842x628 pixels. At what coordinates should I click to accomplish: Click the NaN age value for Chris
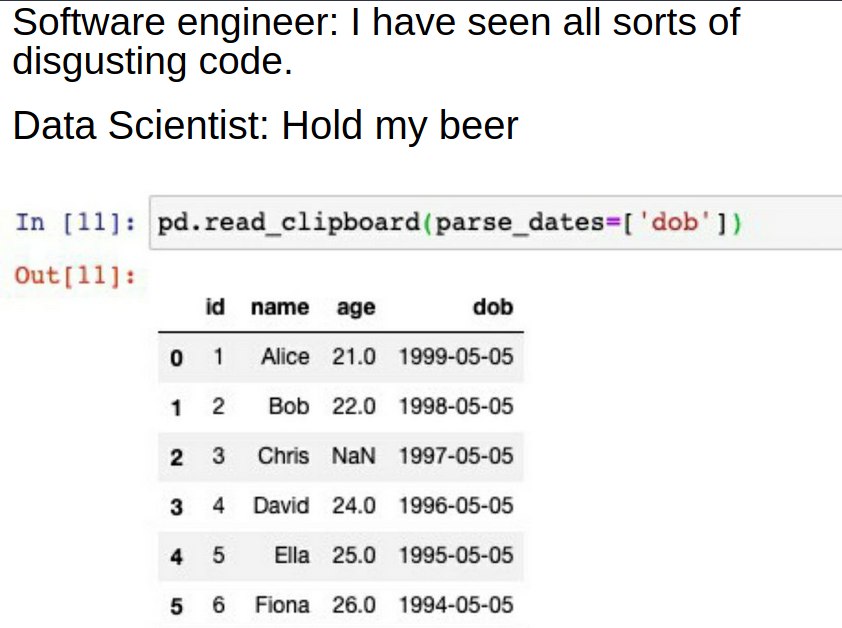coord(353,456)
